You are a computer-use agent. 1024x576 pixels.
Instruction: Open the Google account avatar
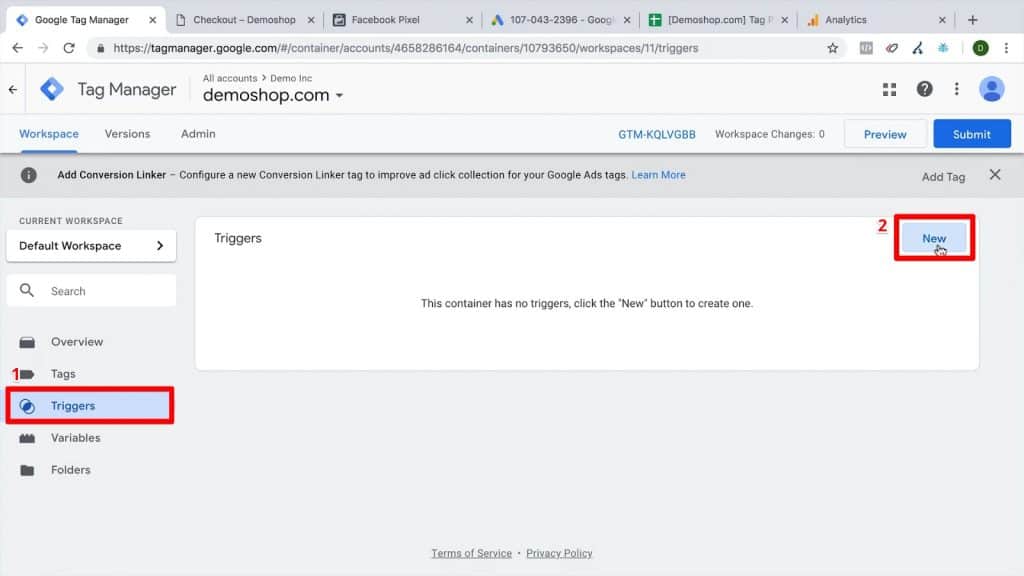tap(991, 89)
